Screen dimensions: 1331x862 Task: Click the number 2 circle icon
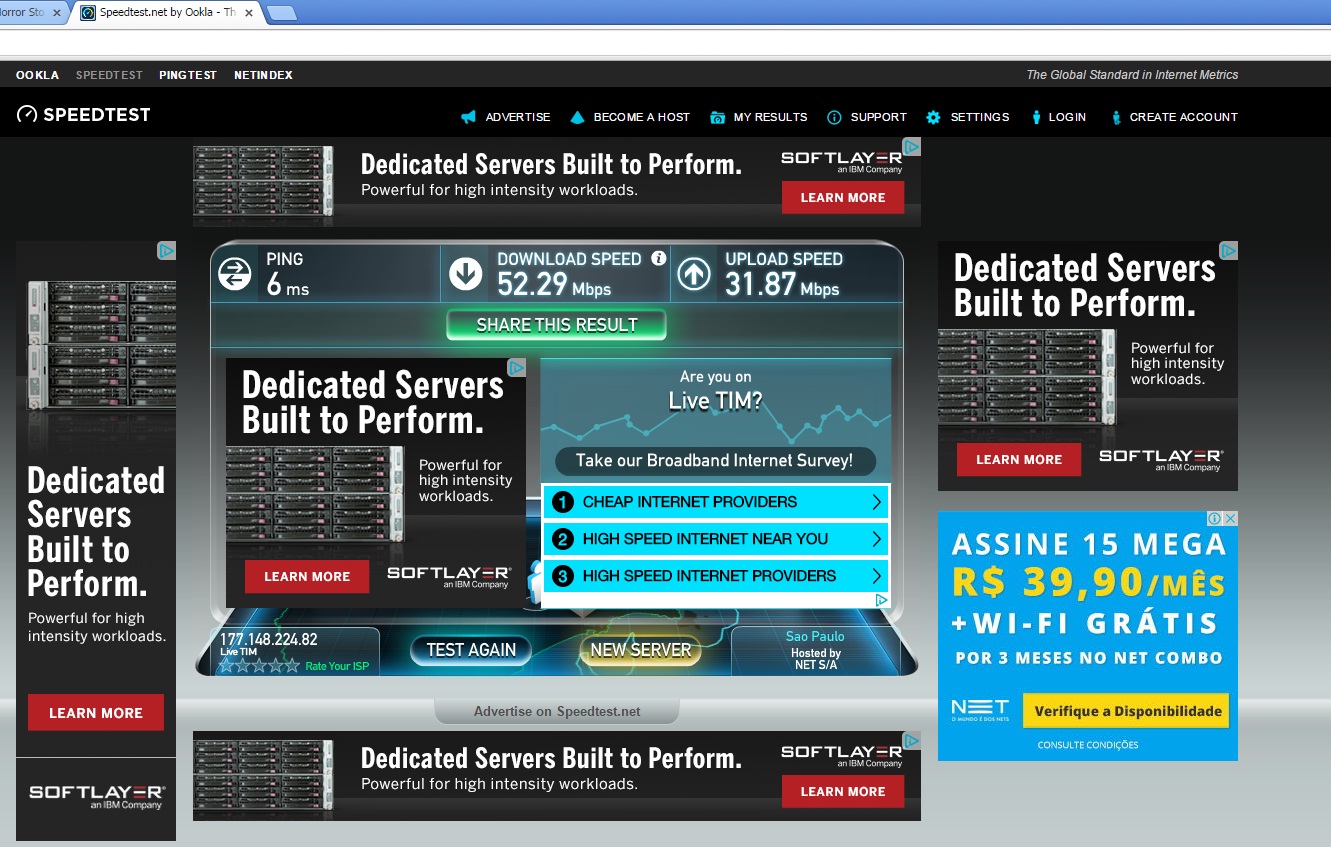tap(563, 539)
